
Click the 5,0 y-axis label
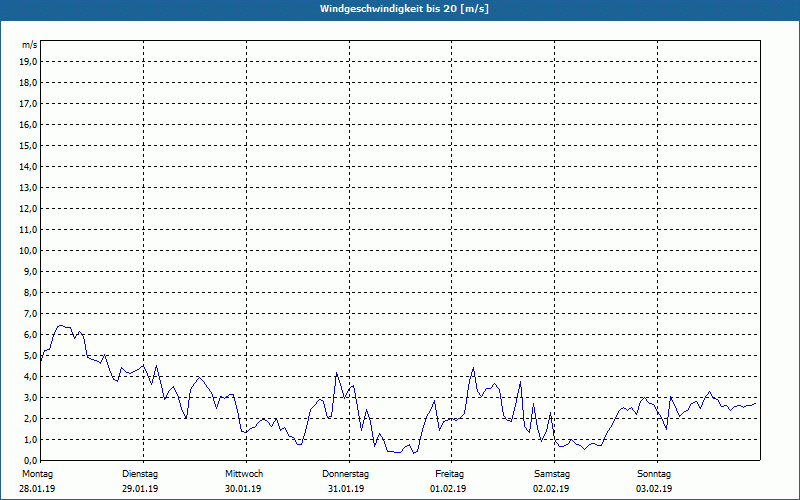30,356
